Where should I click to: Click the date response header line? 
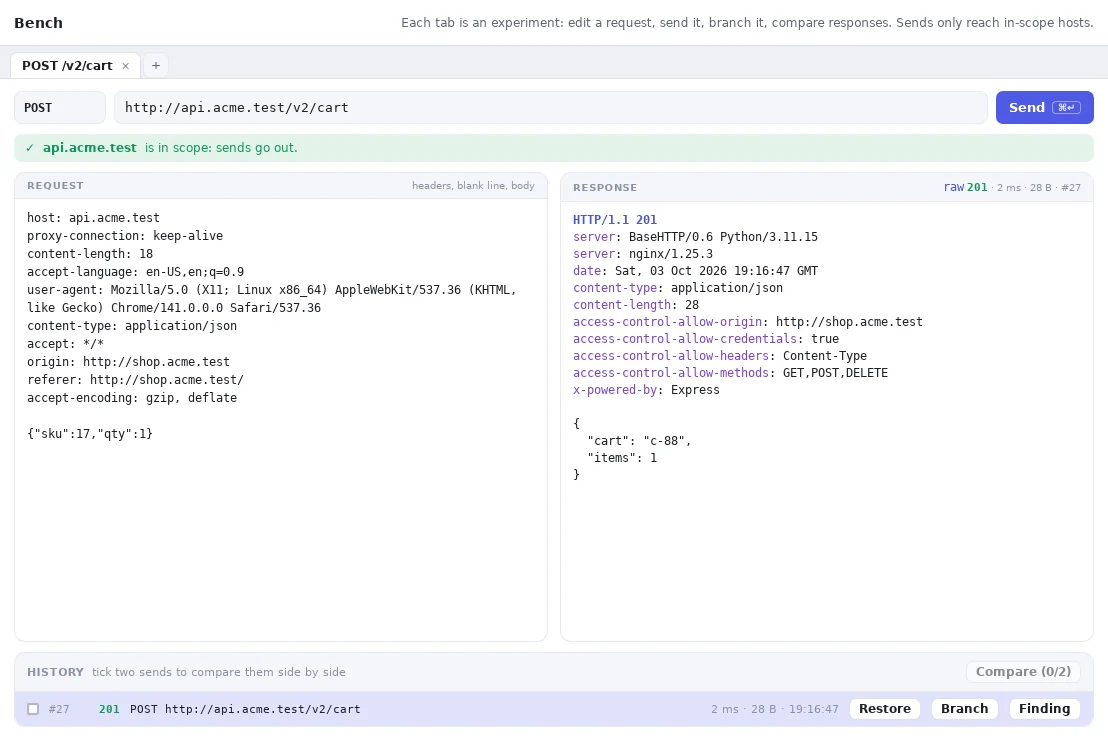tap(695, 271)
